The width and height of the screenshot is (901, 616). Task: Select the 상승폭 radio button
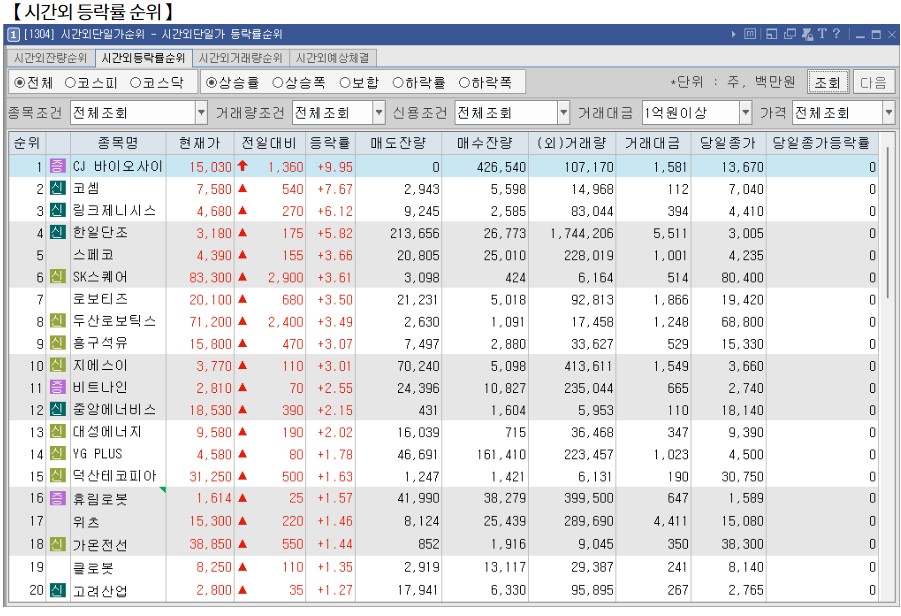pos(280,82)
